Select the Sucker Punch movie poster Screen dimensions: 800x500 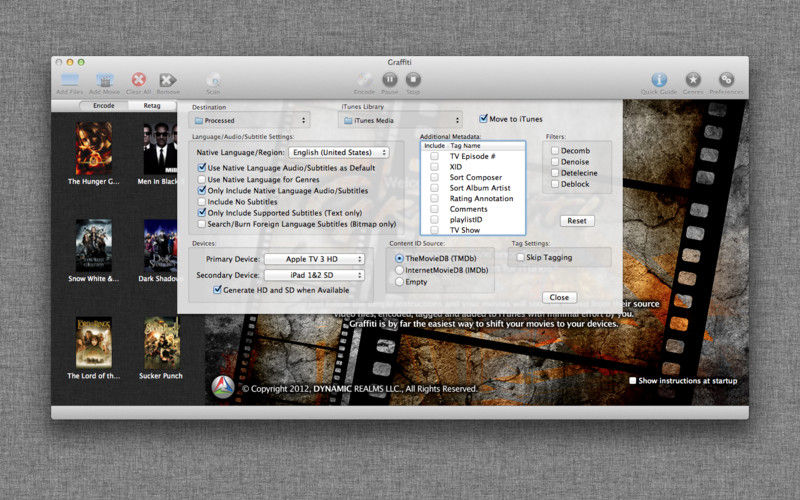click(161, 342)
